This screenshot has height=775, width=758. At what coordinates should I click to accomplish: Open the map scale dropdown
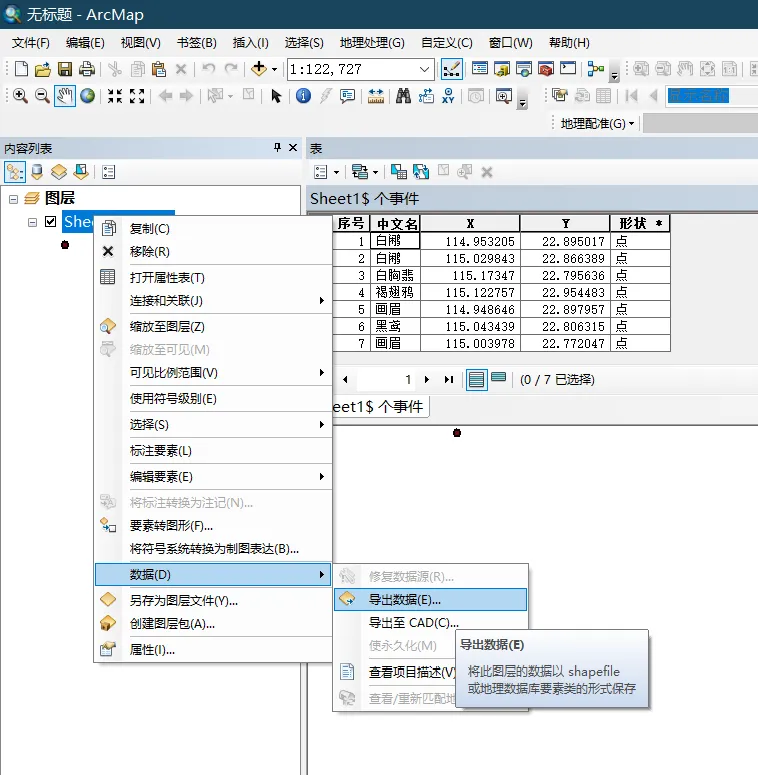[424, 69]
